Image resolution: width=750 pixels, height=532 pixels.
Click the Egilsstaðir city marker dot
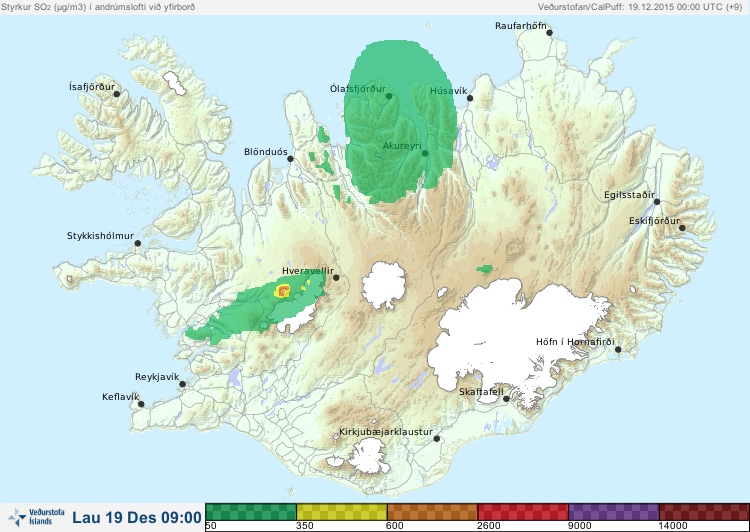point(657,202)
